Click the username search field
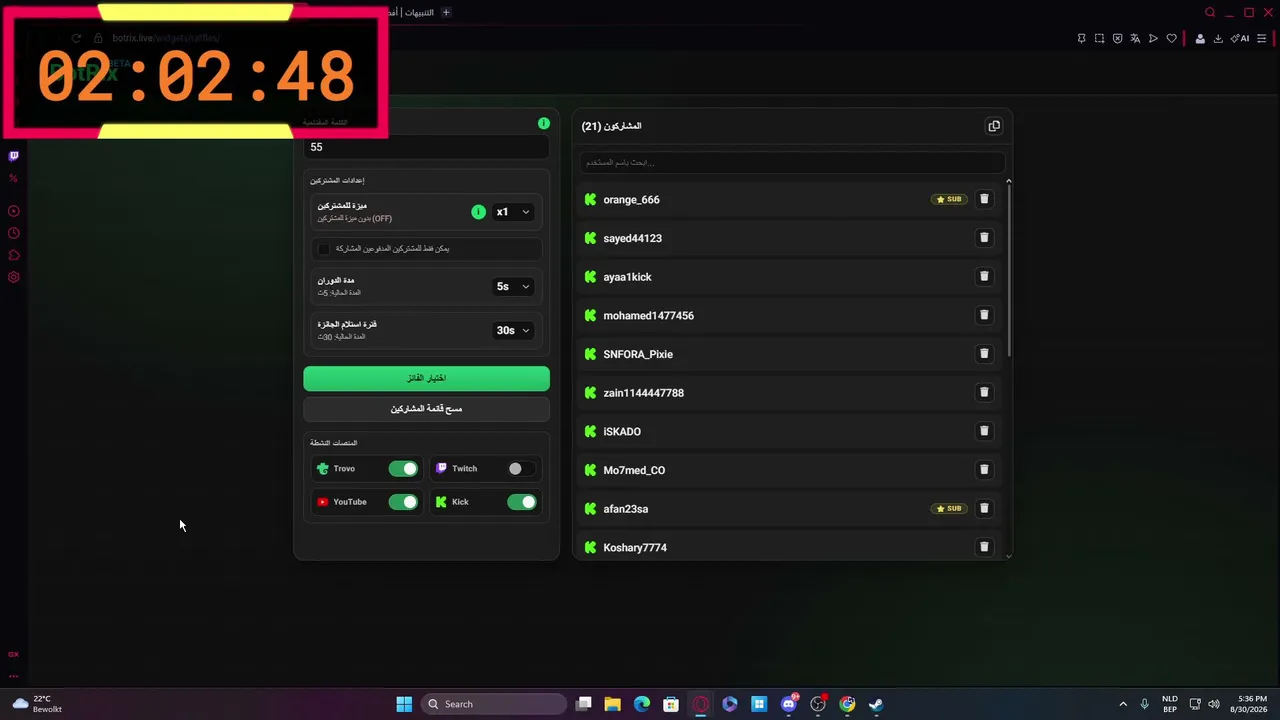This screenshot has height=720, width=1280. [793, 162]
